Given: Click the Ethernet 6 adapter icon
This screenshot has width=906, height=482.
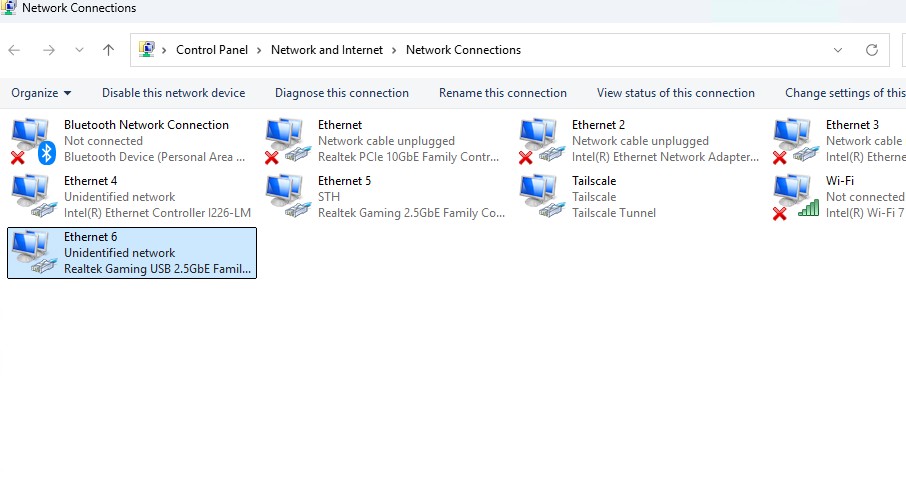Looking at the screenshot, I should [x=30, y=252].
